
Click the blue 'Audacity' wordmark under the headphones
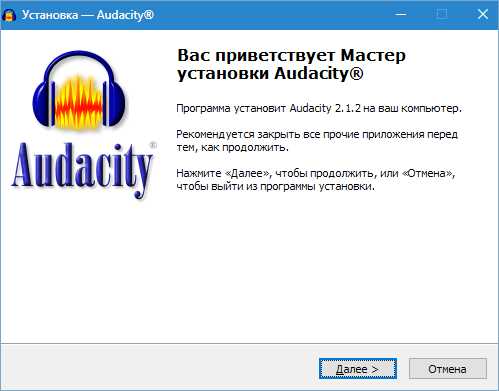[x=83, y=170]
